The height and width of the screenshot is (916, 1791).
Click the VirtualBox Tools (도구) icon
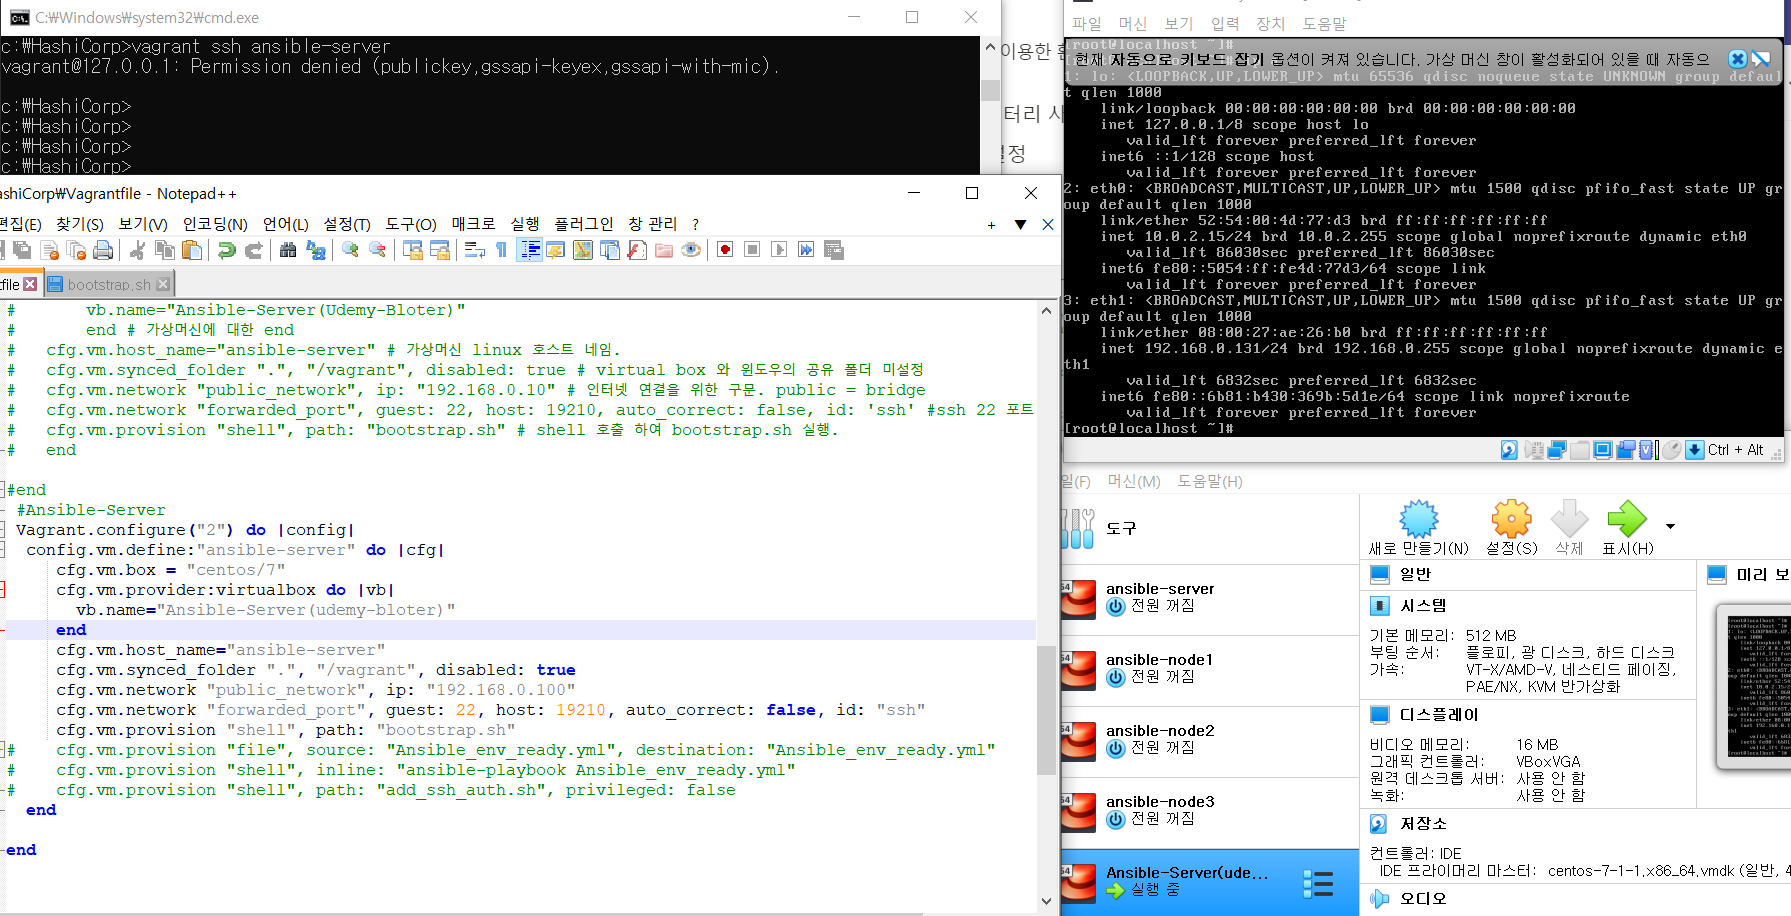(1078, 528)
